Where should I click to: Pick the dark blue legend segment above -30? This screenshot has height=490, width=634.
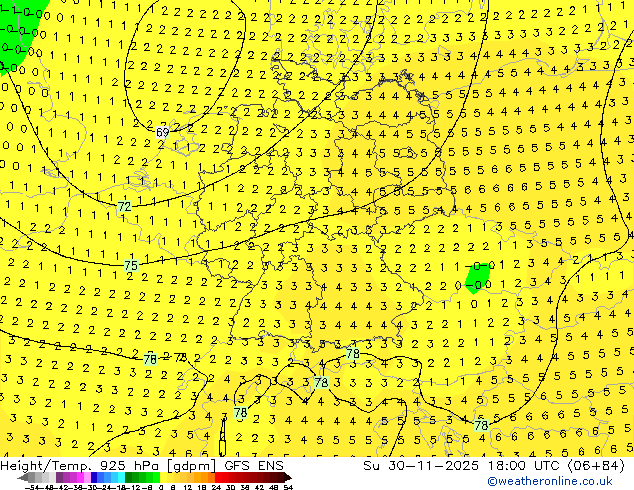[94, 477]
